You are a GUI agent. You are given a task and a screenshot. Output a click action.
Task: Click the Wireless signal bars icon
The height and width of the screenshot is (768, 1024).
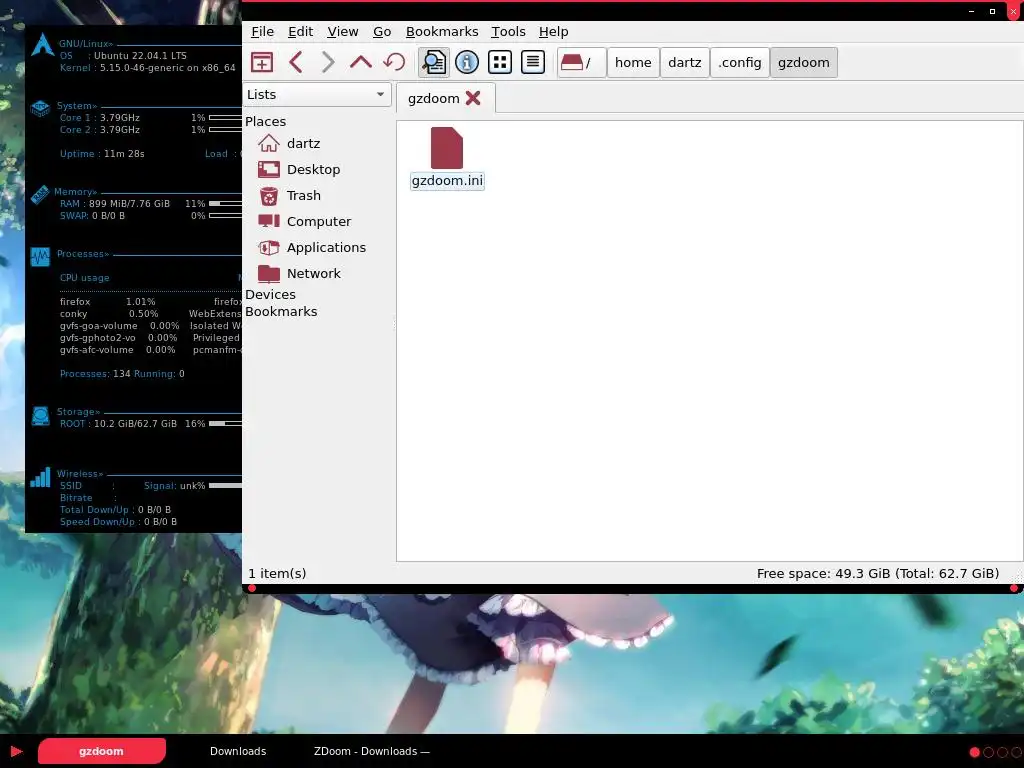(x=40, y=477)
